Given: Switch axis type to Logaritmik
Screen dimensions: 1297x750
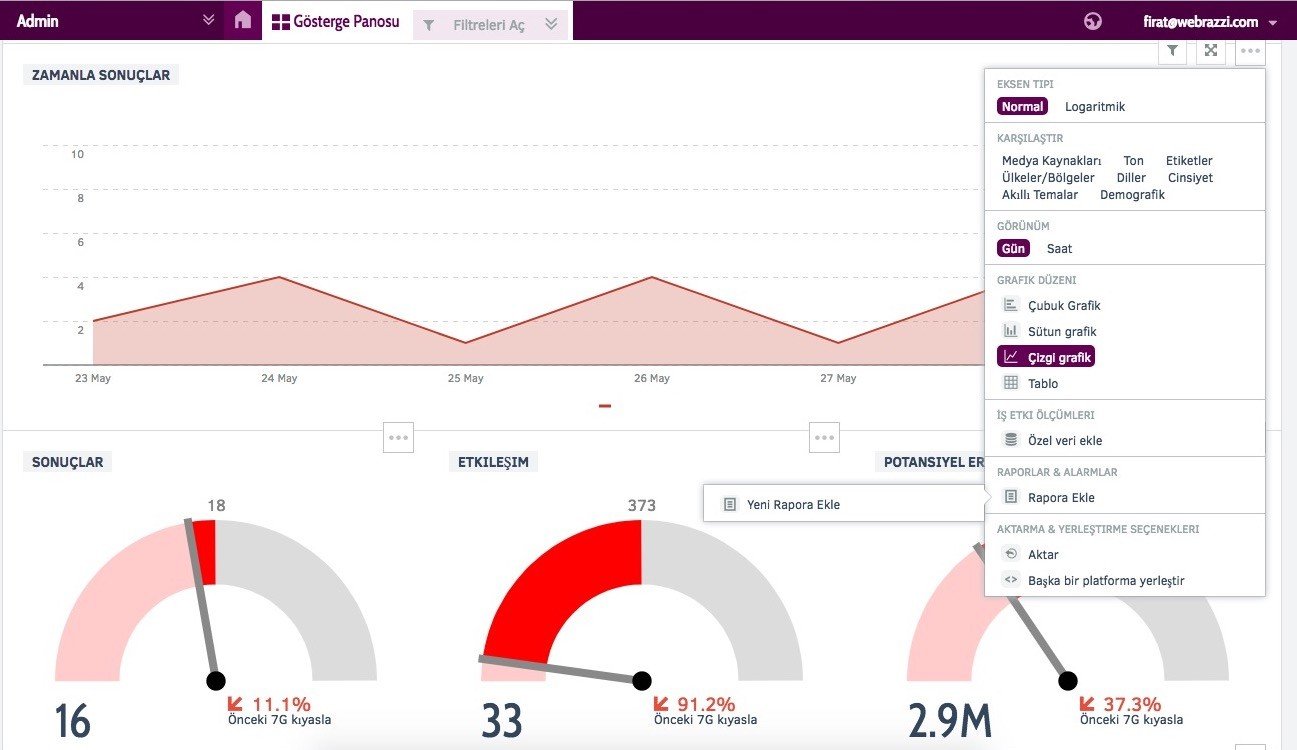Looking at the screenshot, I should (1095, 106).
